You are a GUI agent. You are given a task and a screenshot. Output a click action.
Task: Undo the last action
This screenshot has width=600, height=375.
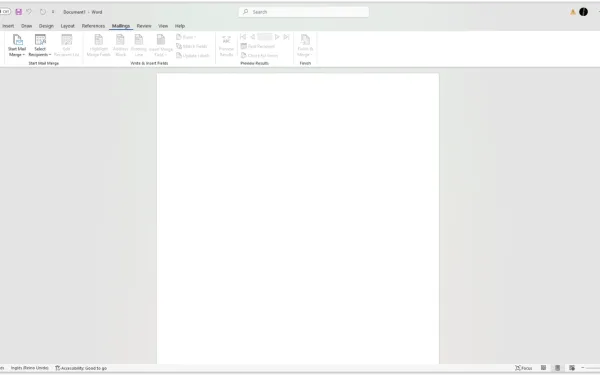29,12
